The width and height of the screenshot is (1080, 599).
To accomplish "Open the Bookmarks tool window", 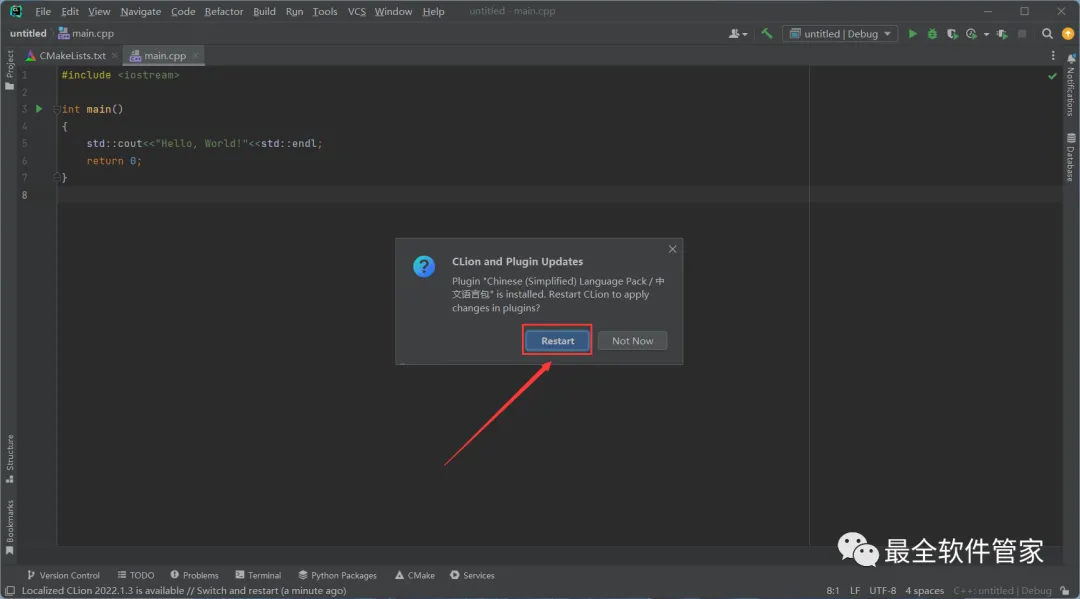I will 10,527.
